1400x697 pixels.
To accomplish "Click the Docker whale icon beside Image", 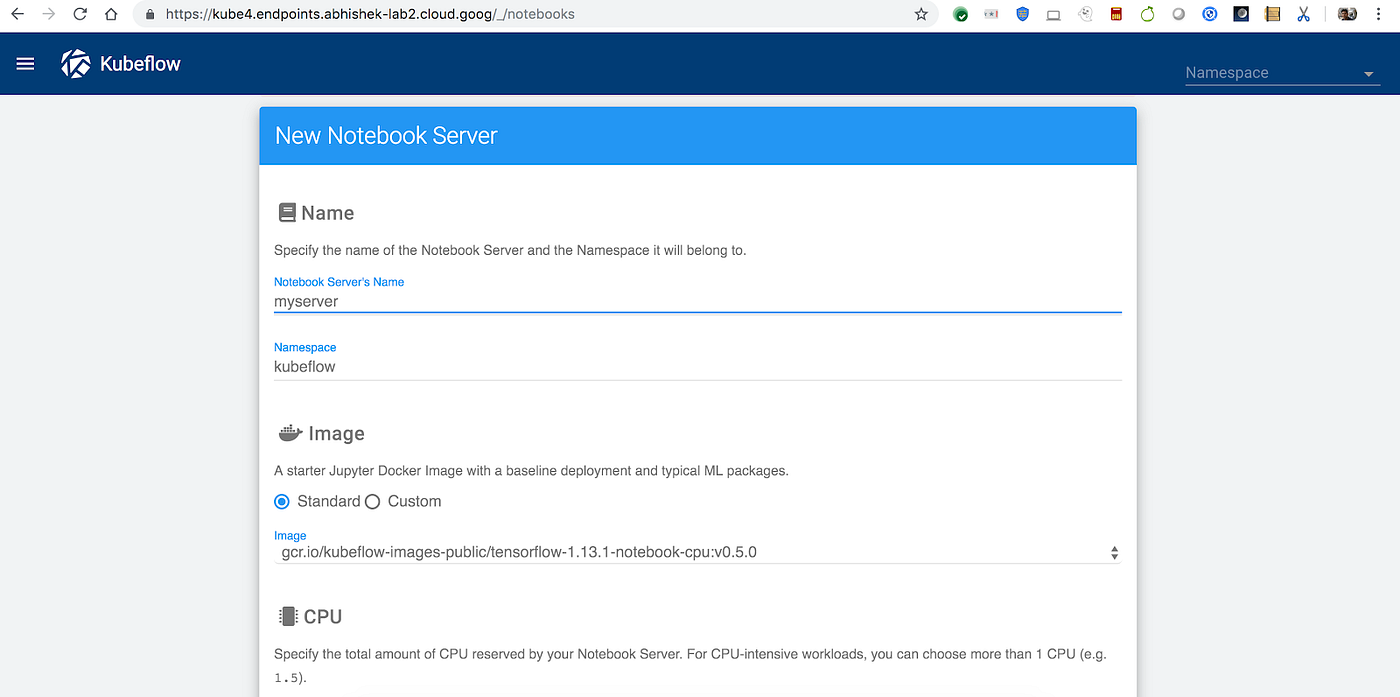I will click(x=290, y=433).
